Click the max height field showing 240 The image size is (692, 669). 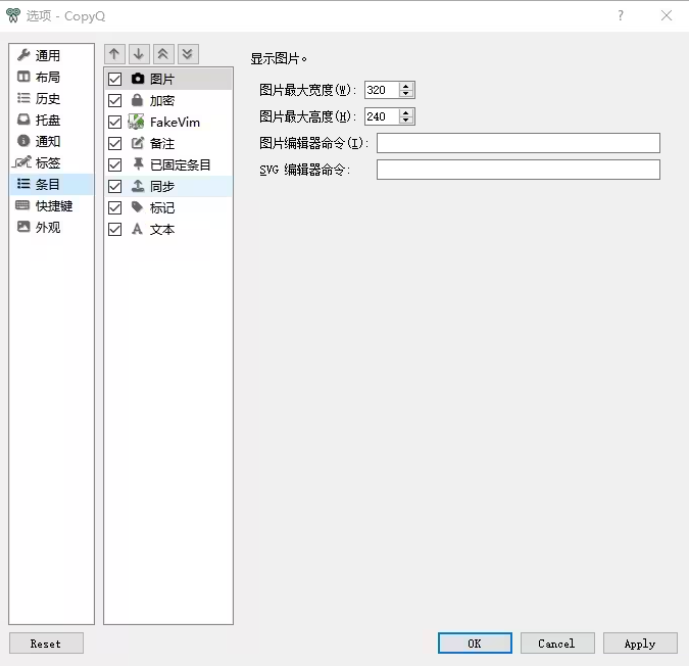[382, 117]
